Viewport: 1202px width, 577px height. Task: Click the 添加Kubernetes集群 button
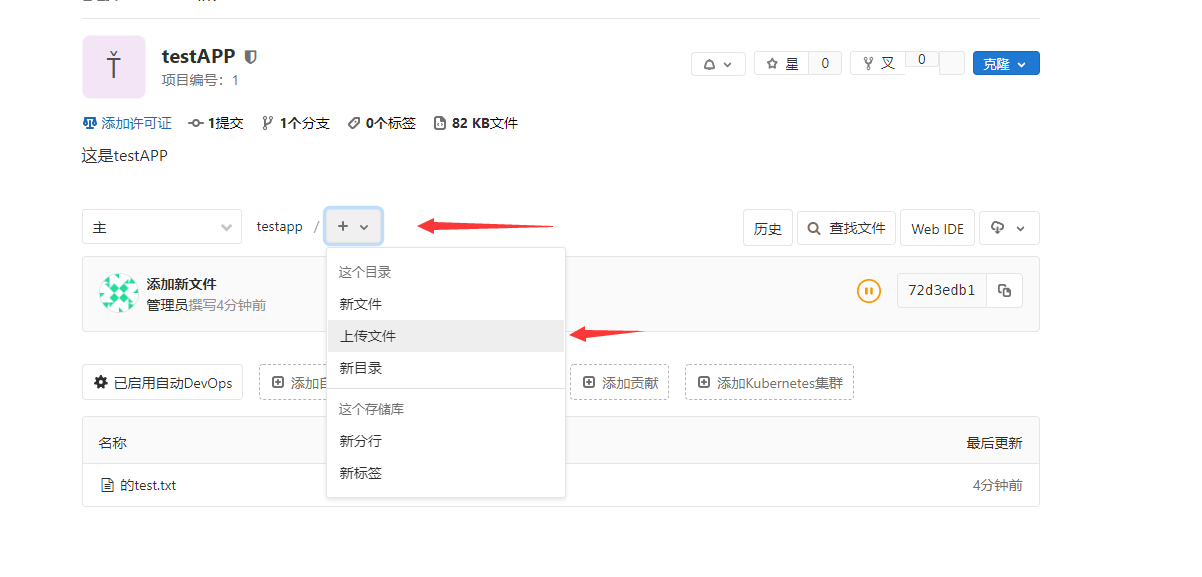click(769, 382)
